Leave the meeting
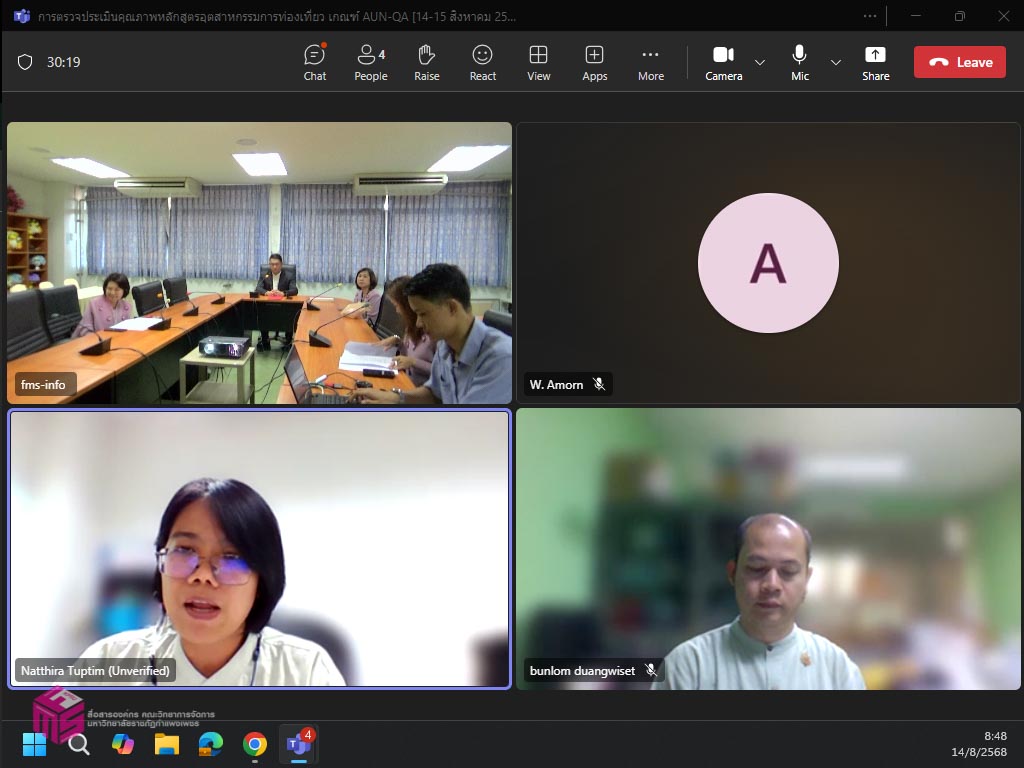The width and height of the screenshot is (1024, 768). tap(959, 62)
